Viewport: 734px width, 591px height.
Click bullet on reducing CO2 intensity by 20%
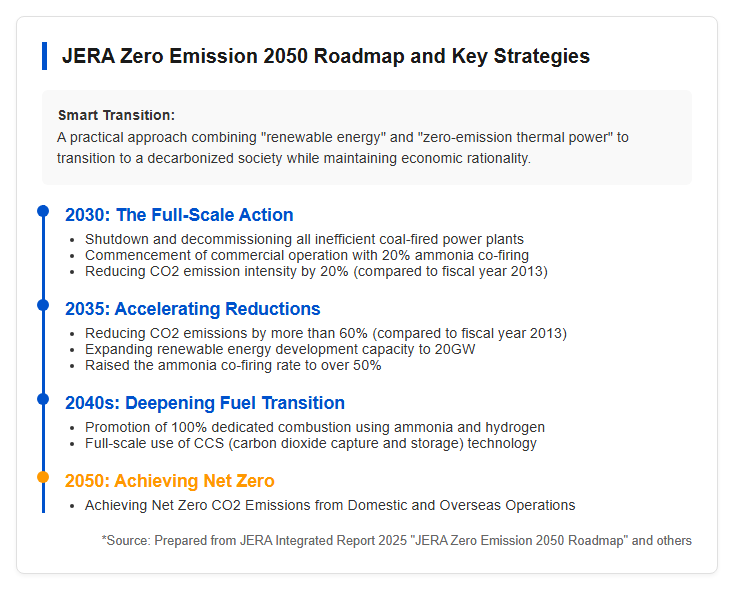(x=316, y=271)
